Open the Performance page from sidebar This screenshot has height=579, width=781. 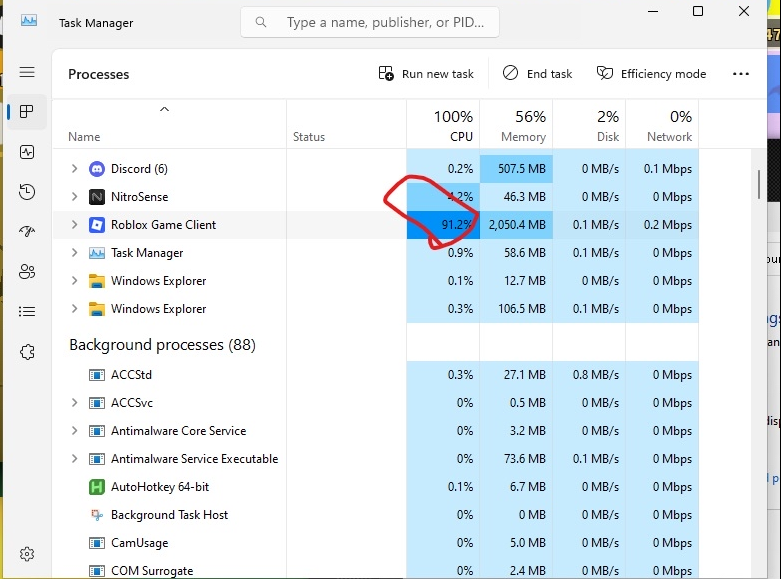27,152
